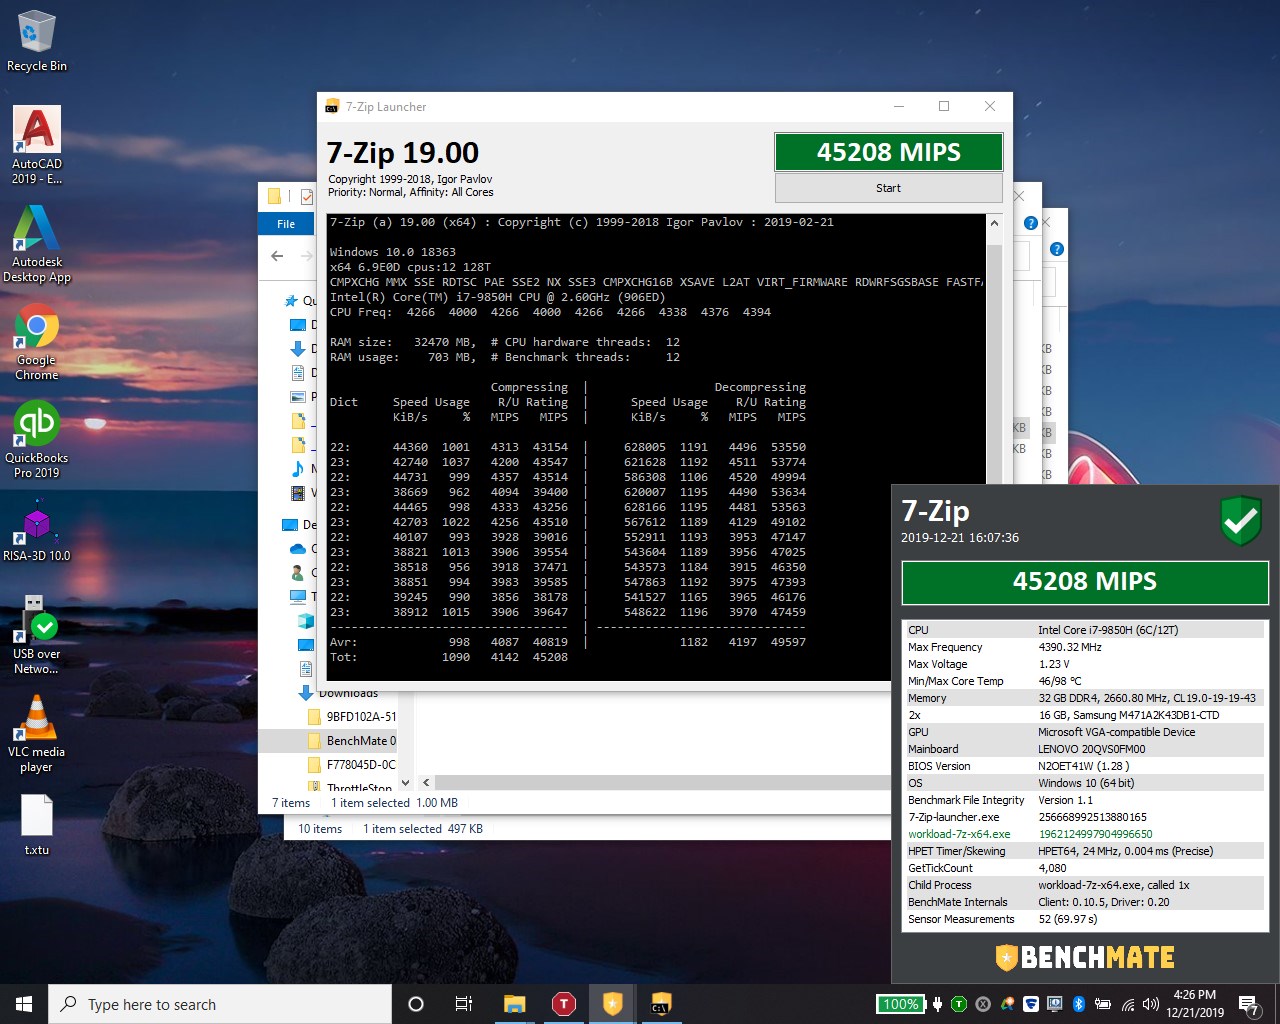Select Quick access star in Explorer sidebar
1280x1024 pixels.
(292, 300)
